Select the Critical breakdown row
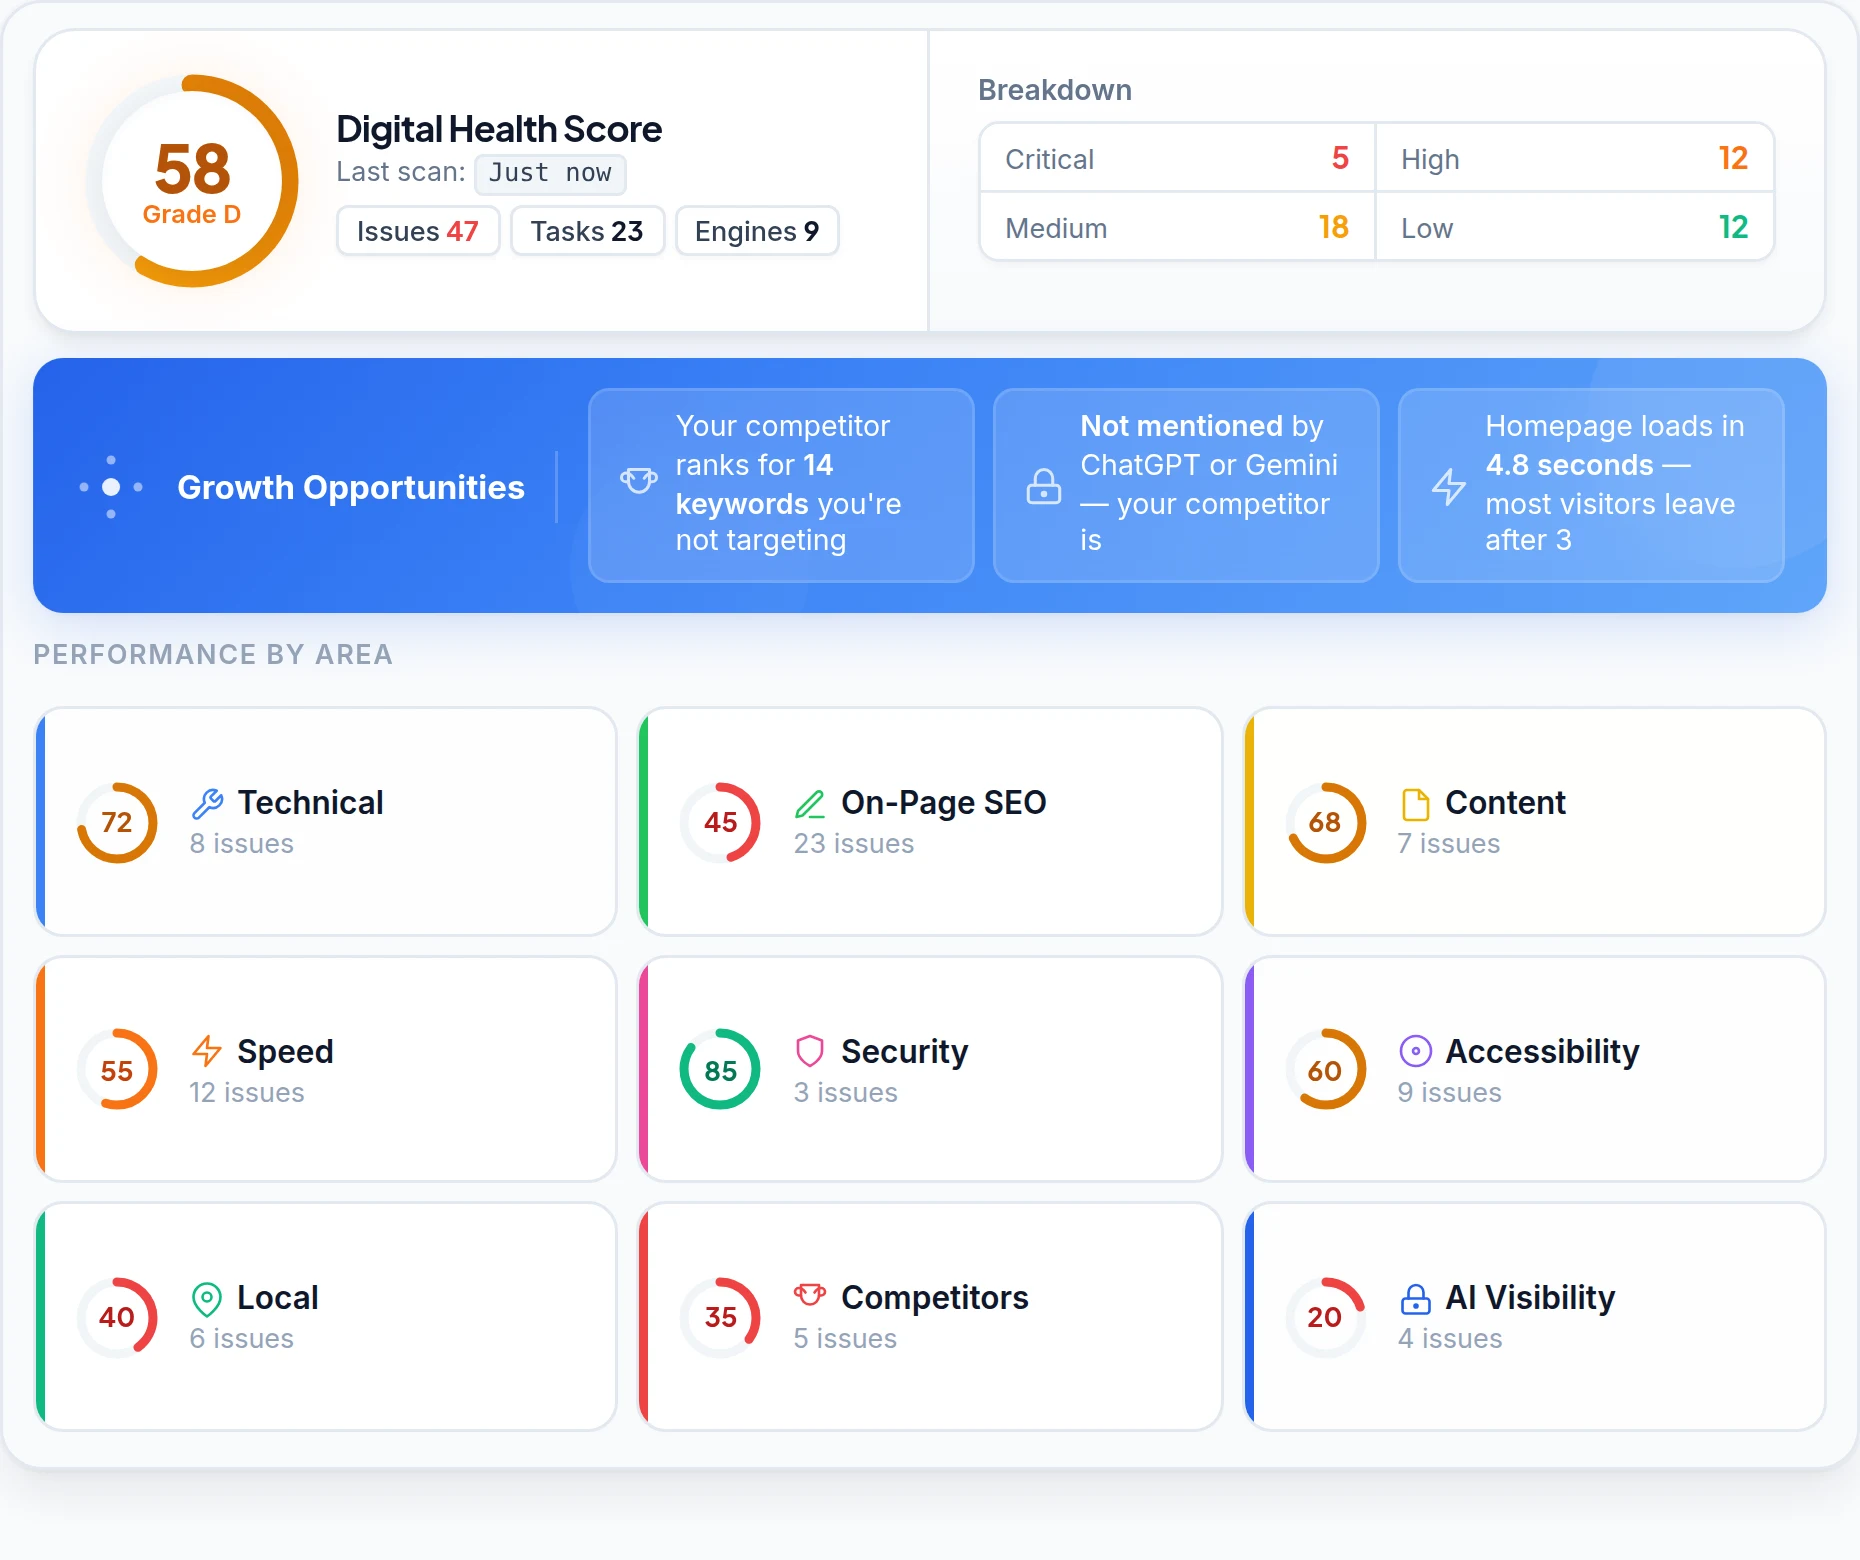This screenshot has height=1560, width=1860. tap(1177, 158)
